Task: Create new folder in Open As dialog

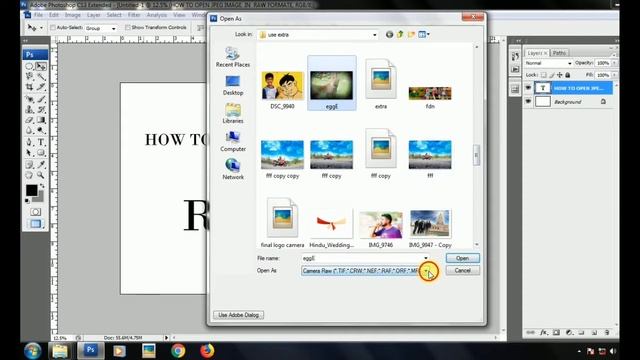Action: [411, 35]
